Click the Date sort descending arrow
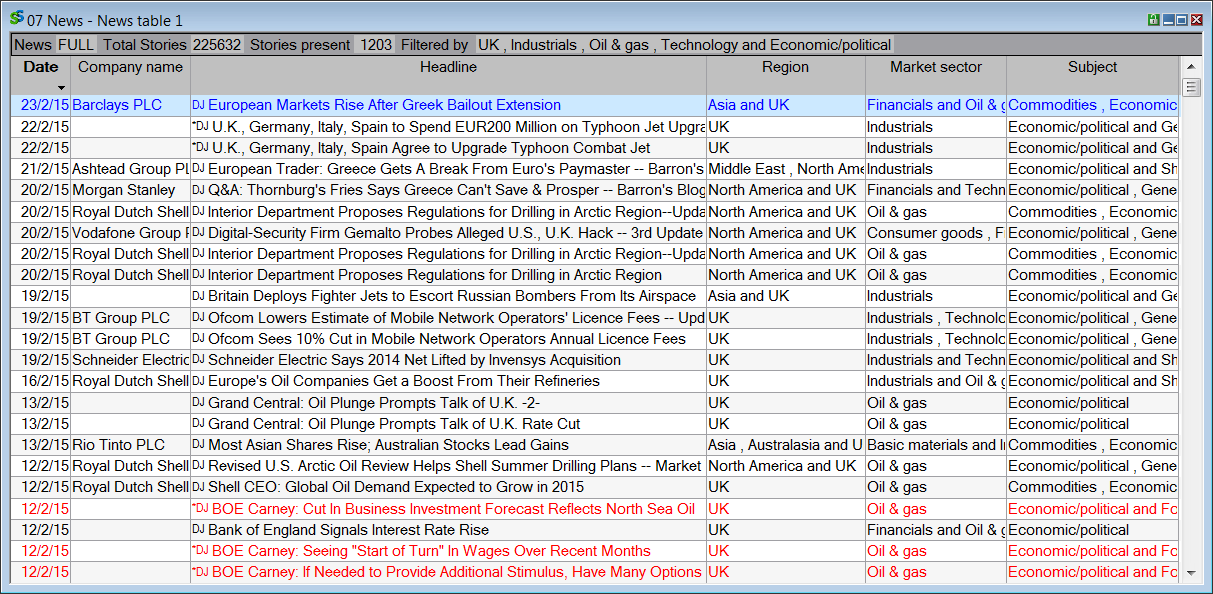Image resolution: width=1213 pixels, height=594 pixels. [62, 88]
